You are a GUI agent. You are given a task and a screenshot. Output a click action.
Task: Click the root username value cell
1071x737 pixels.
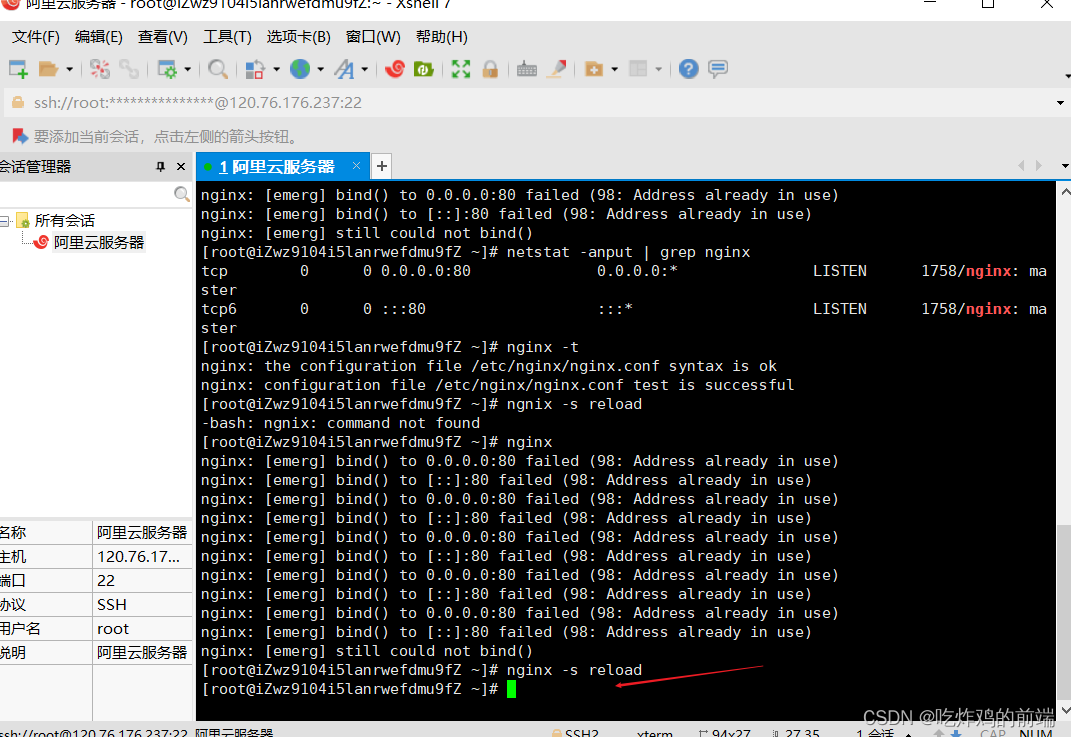coord(142,628)
